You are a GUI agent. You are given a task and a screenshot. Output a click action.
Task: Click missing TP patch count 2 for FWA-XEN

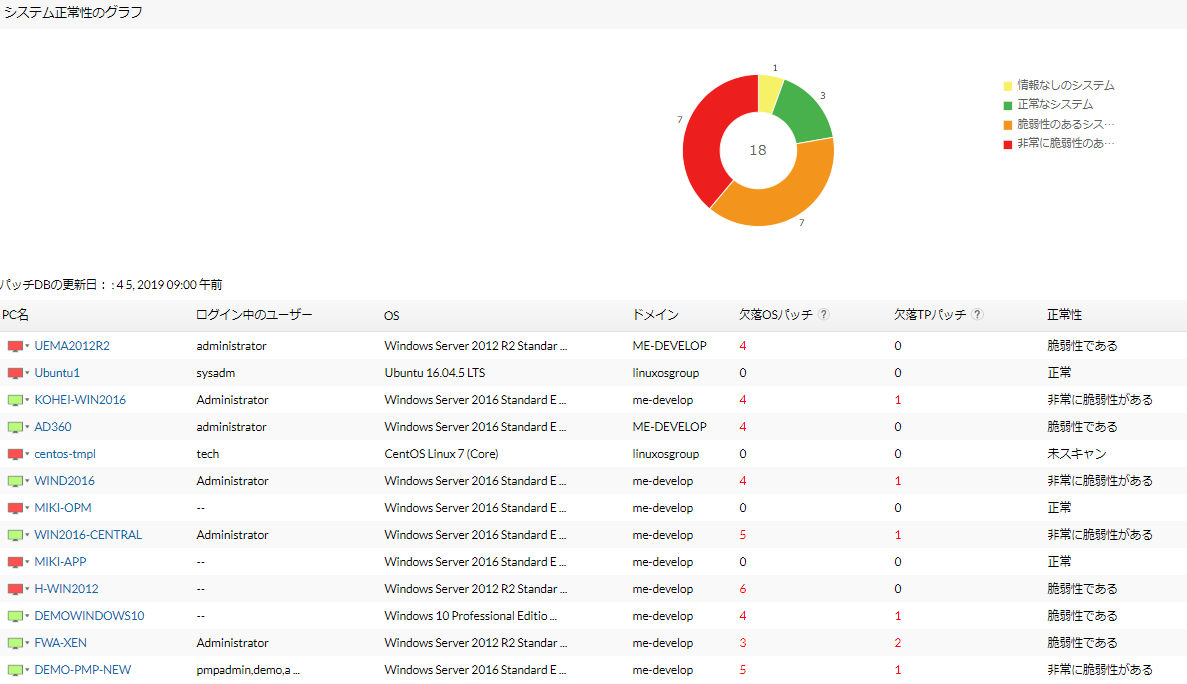(898, 643)
